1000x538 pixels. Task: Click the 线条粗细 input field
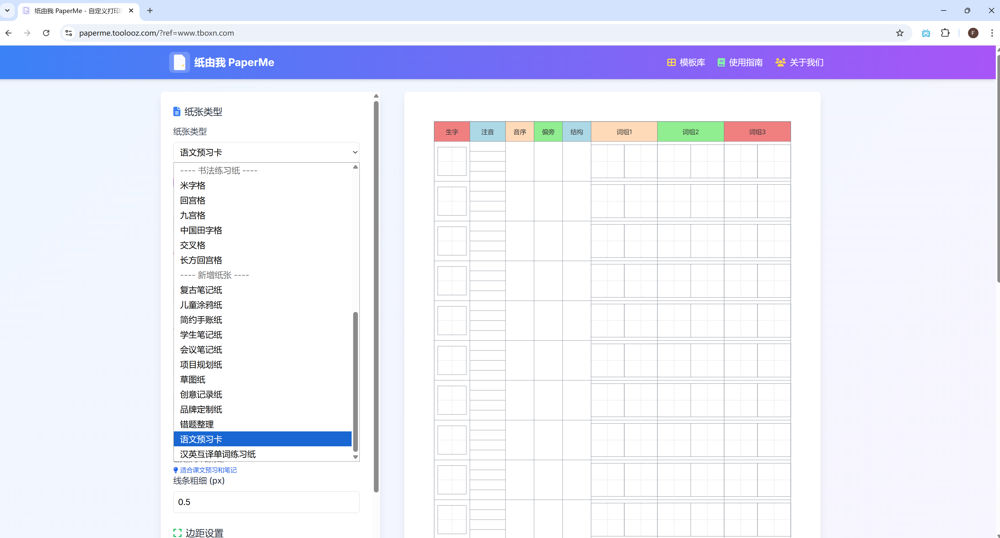[x=266, y=502]
